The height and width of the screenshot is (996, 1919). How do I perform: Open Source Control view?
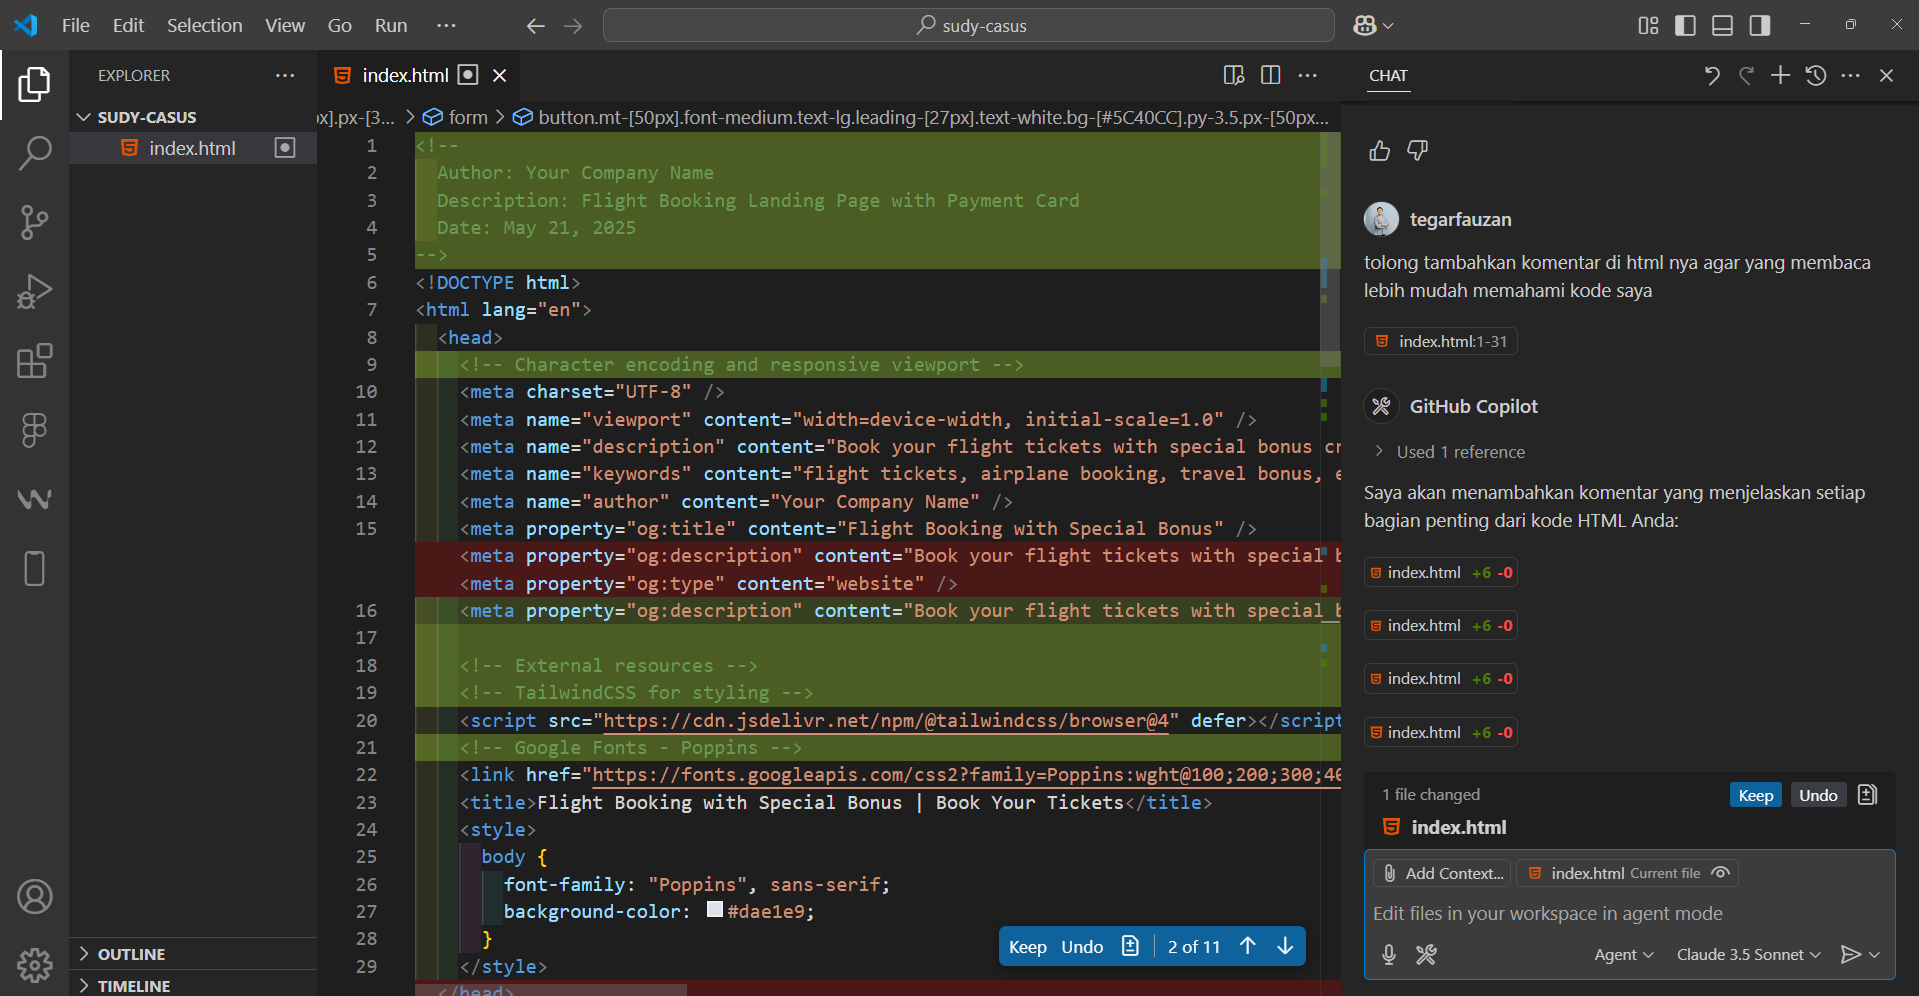(35, 222)
